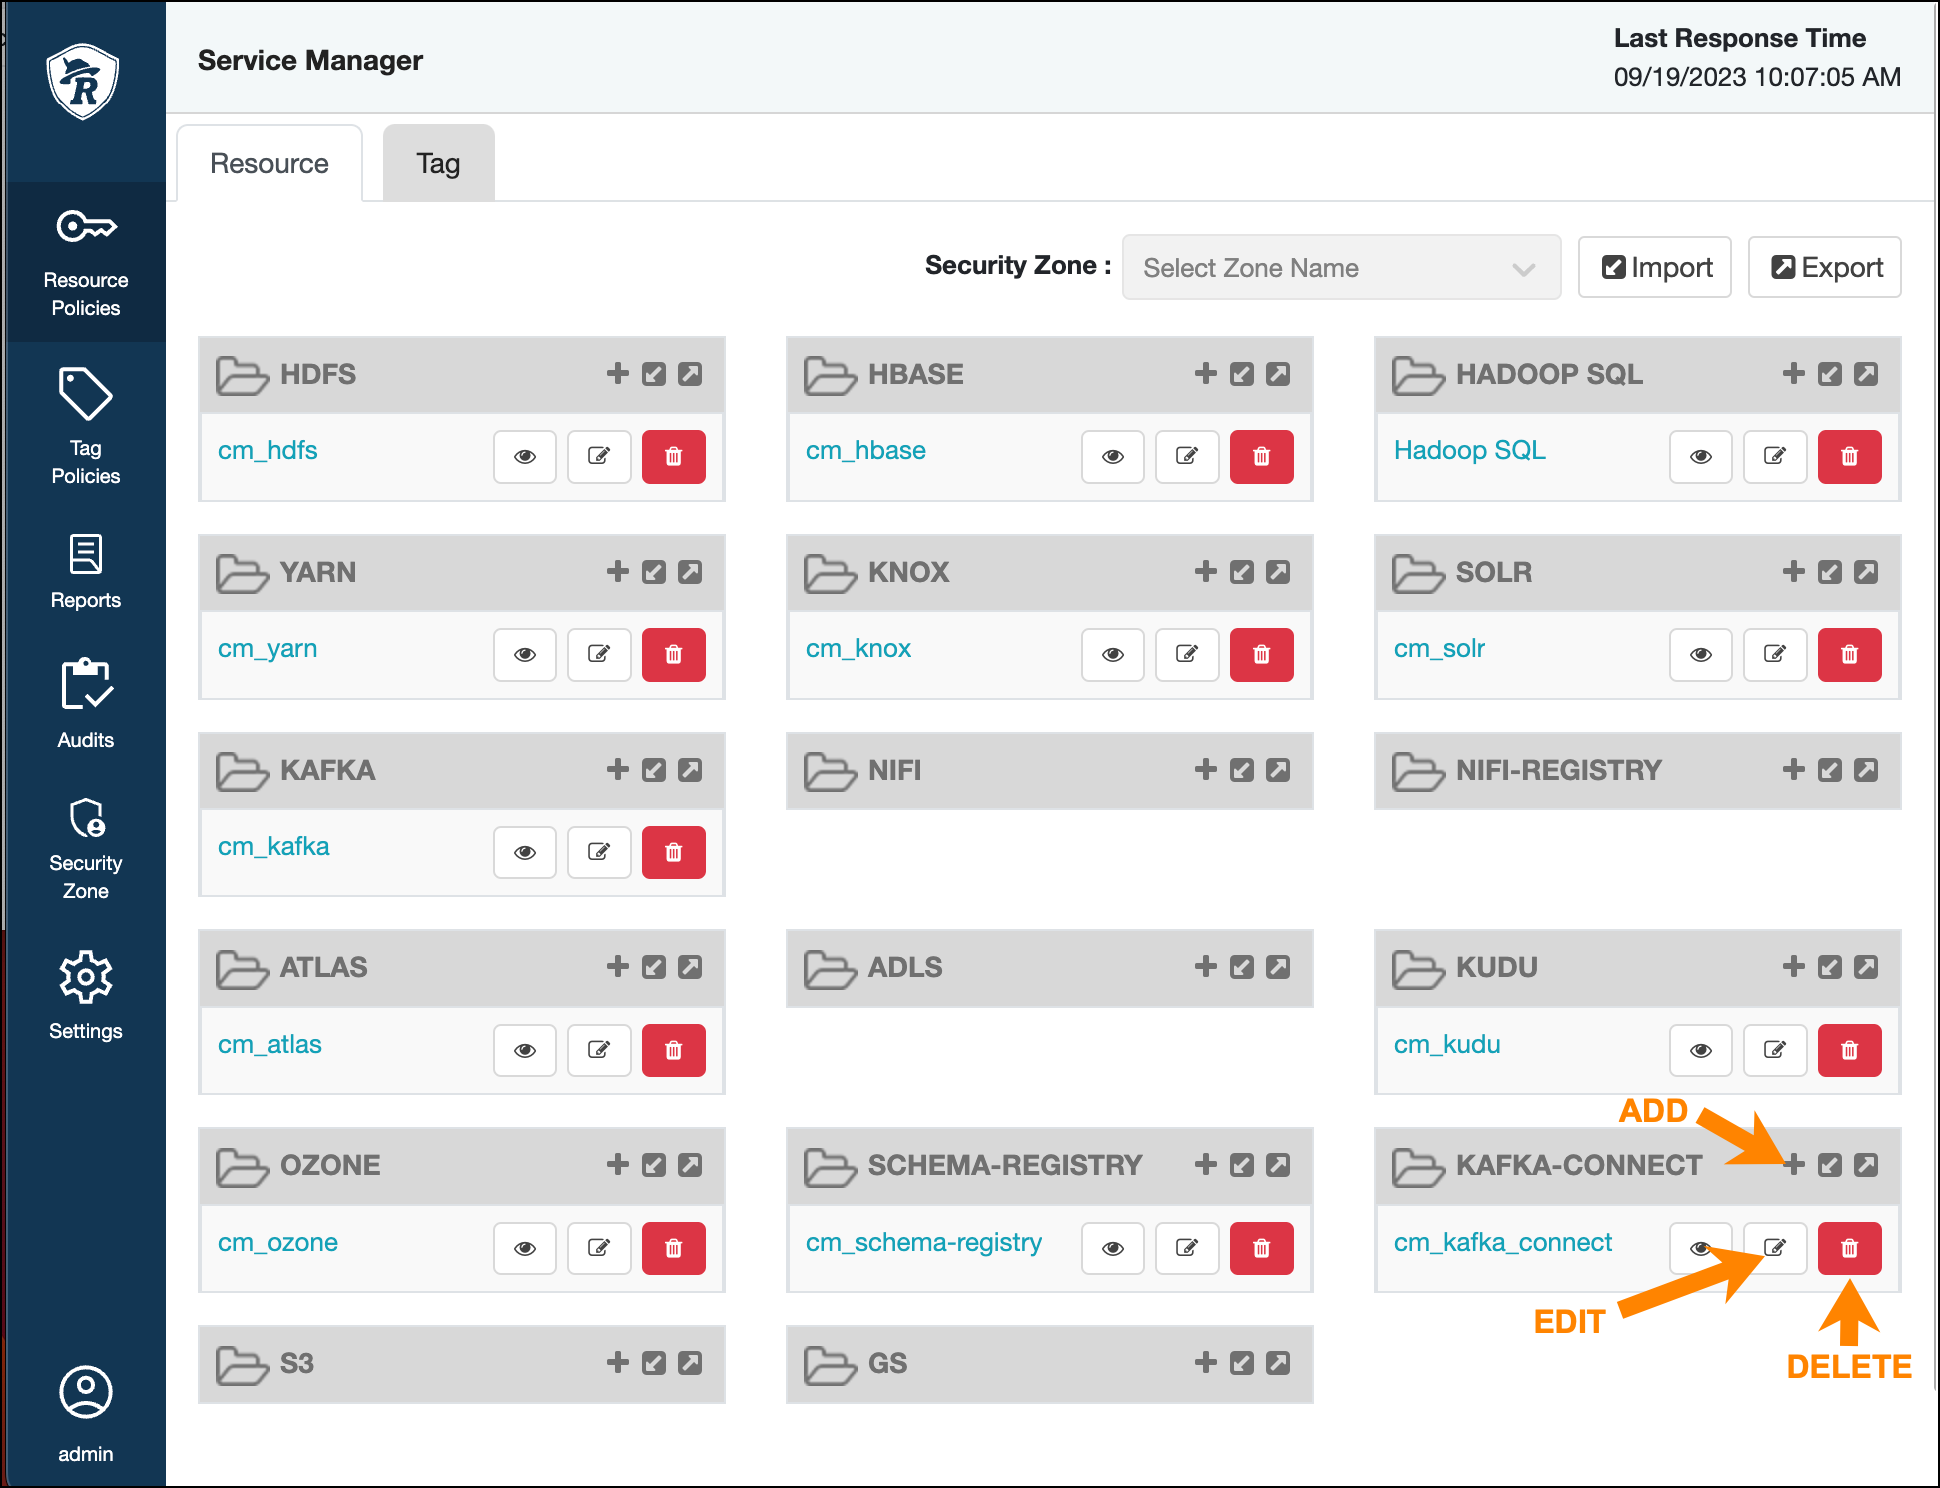Edit the cm_hdfs service with the pencil icon
This screenshot has height=1488, width=1940.
[x=599, y=457]
